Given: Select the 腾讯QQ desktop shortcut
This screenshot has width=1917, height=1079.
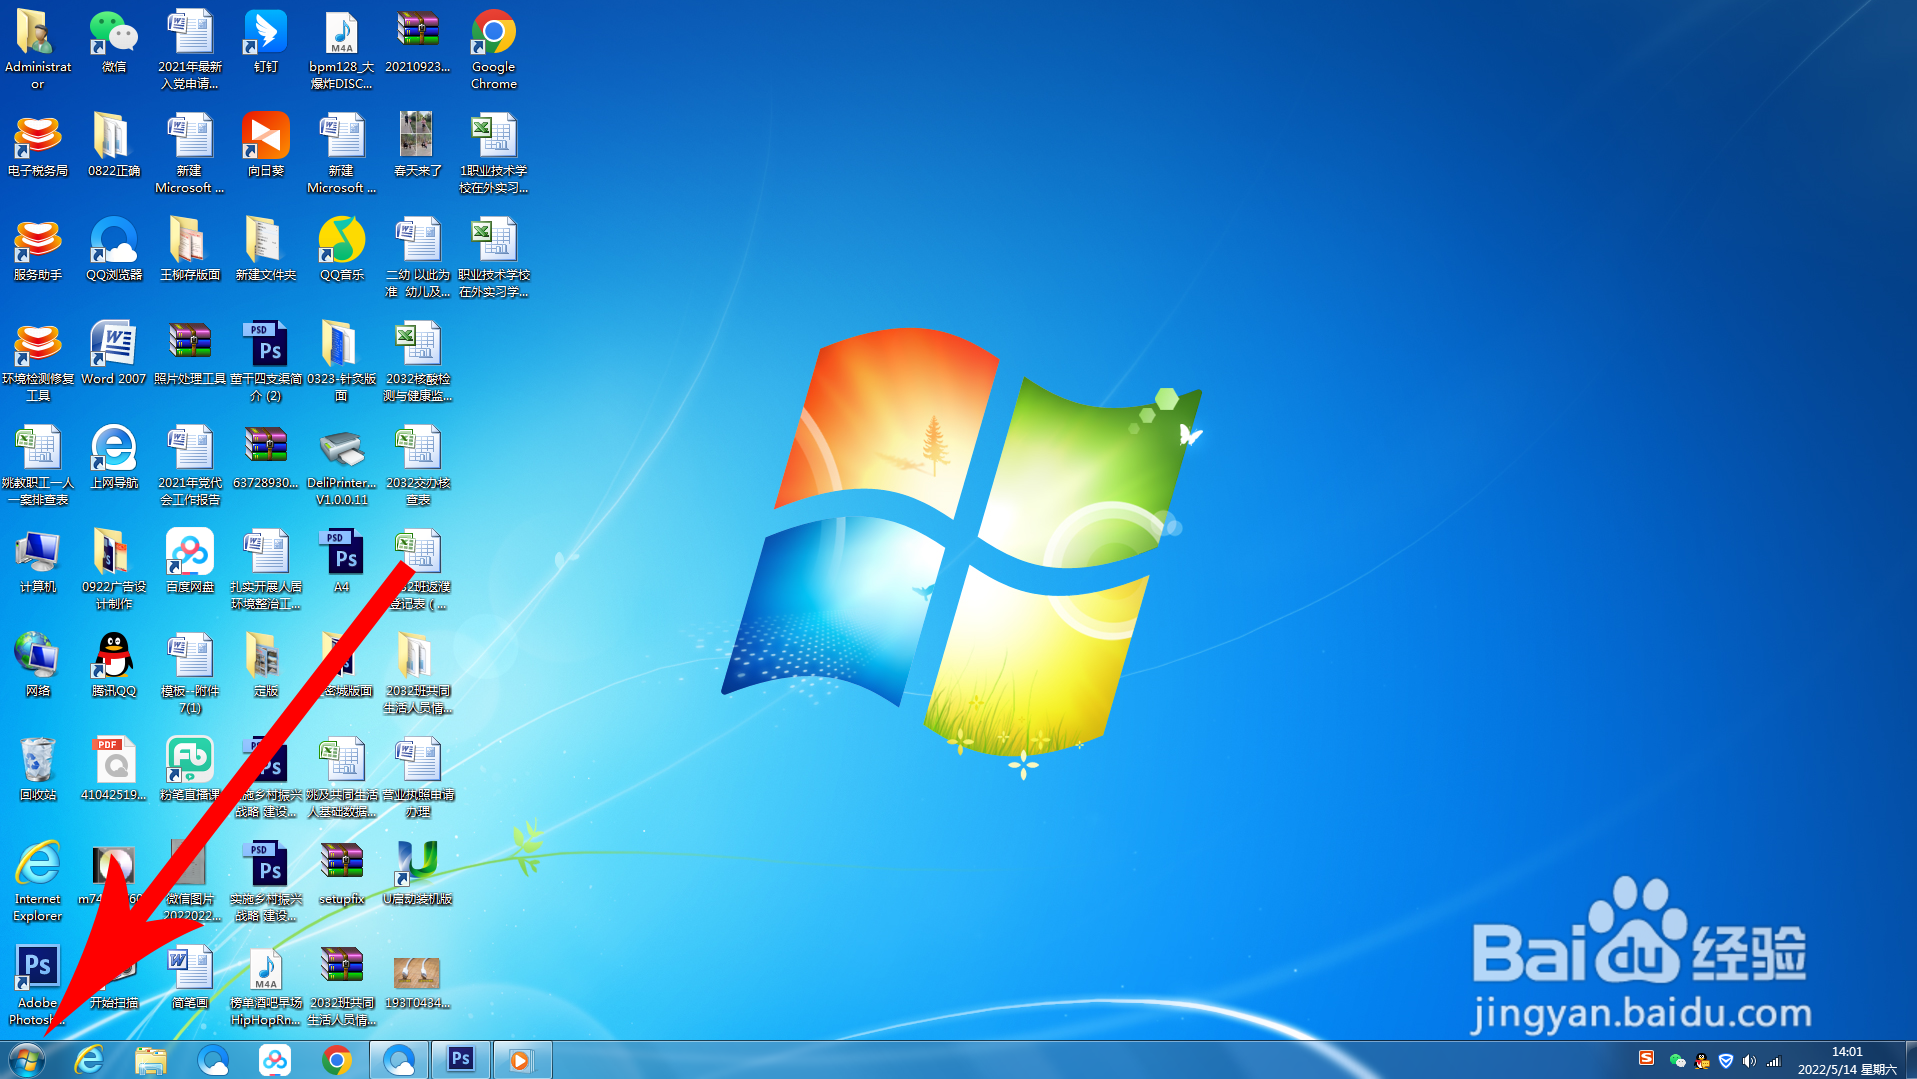Looking at the screenshot, I should click(114, 666).
